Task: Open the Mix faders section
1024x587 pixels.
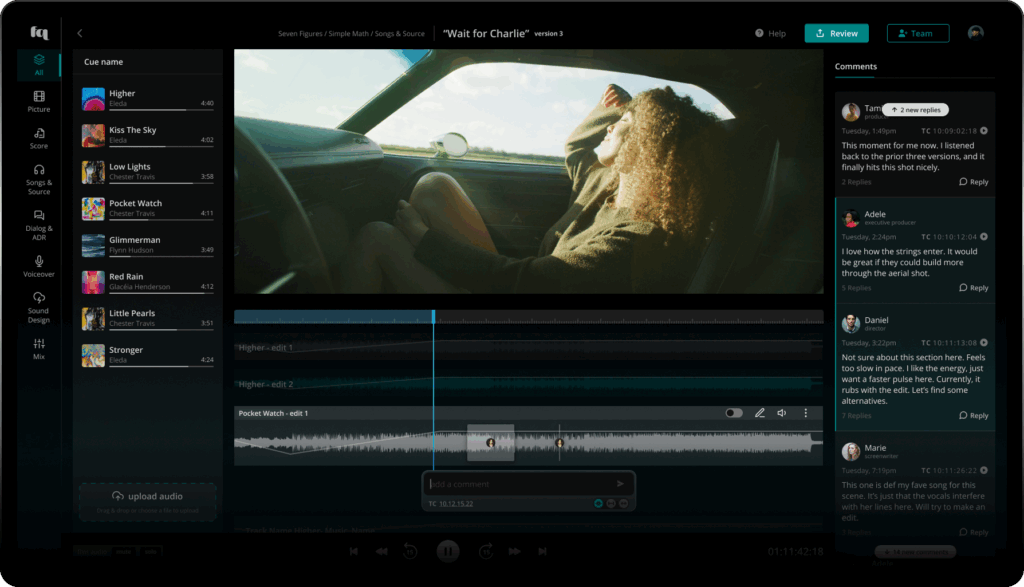Action: pos(39,348)
